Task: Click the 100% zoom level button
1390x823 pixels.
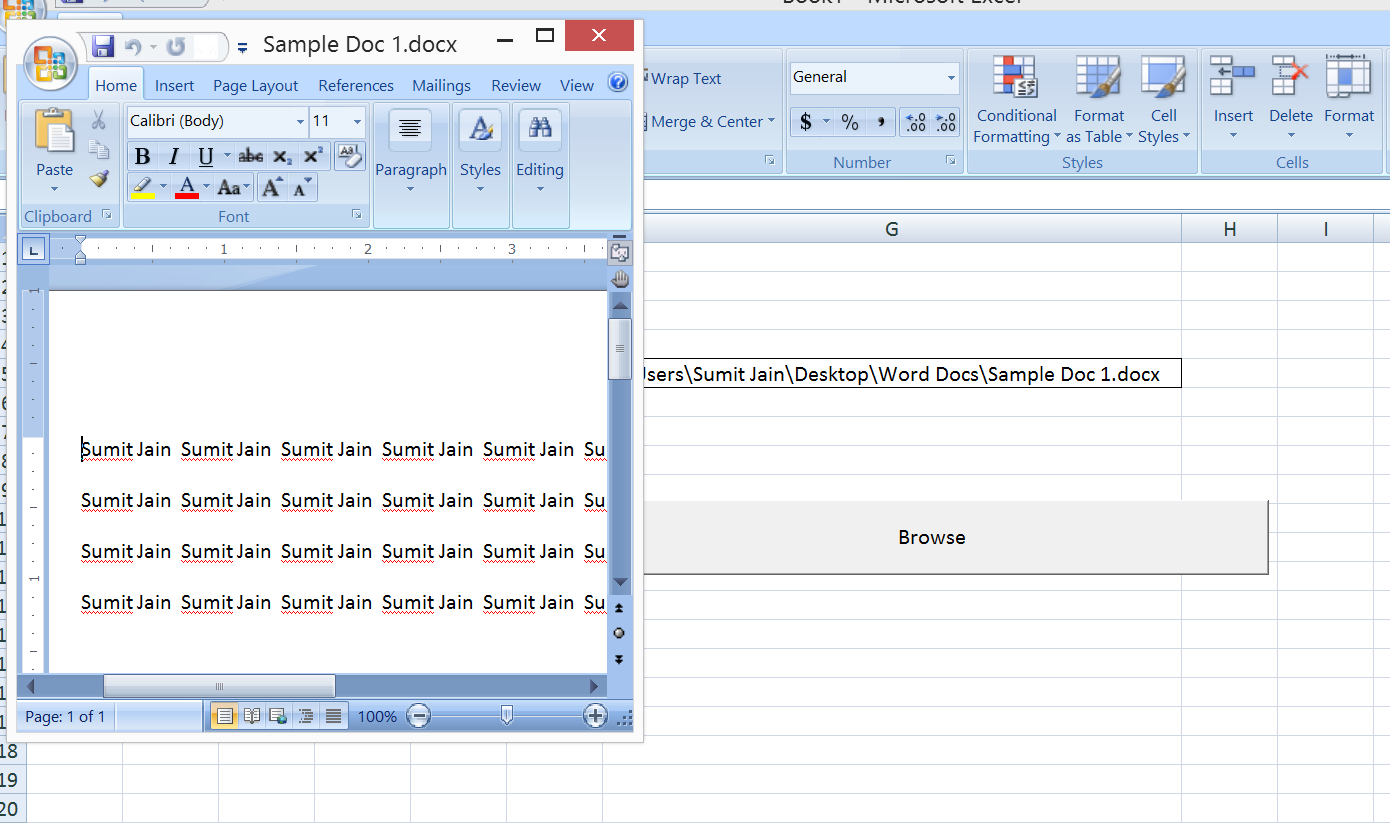Action: [378, 716]
